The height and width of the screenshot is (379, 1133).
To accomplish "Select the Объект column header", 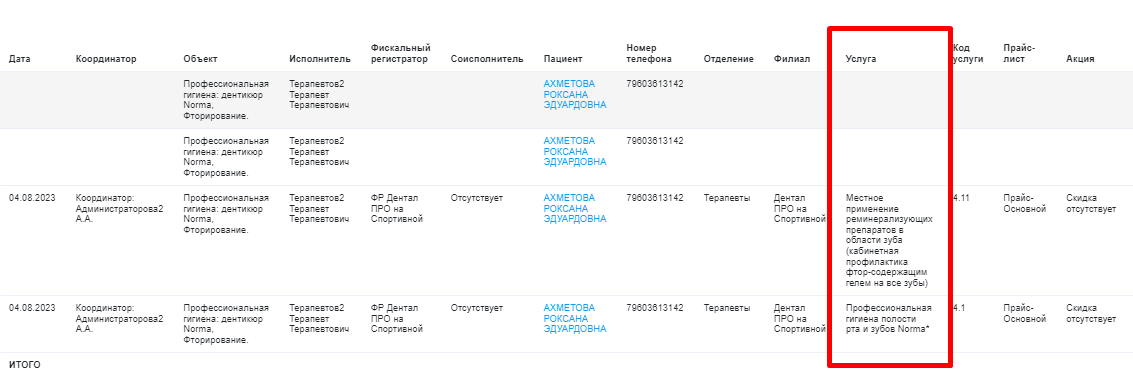I will coord(200,59).
